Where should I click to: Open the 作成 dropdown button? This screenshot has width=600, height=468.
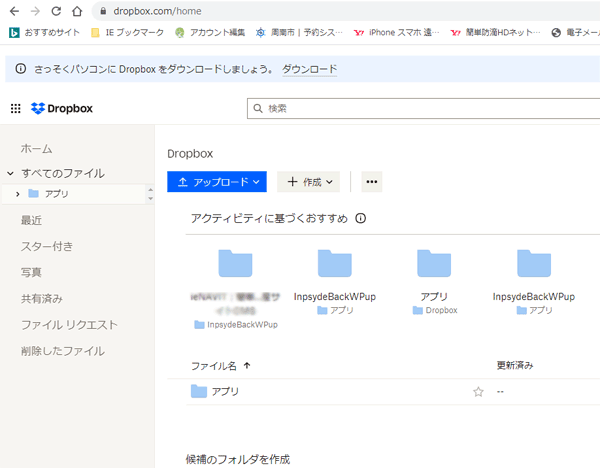coord(308,182)
